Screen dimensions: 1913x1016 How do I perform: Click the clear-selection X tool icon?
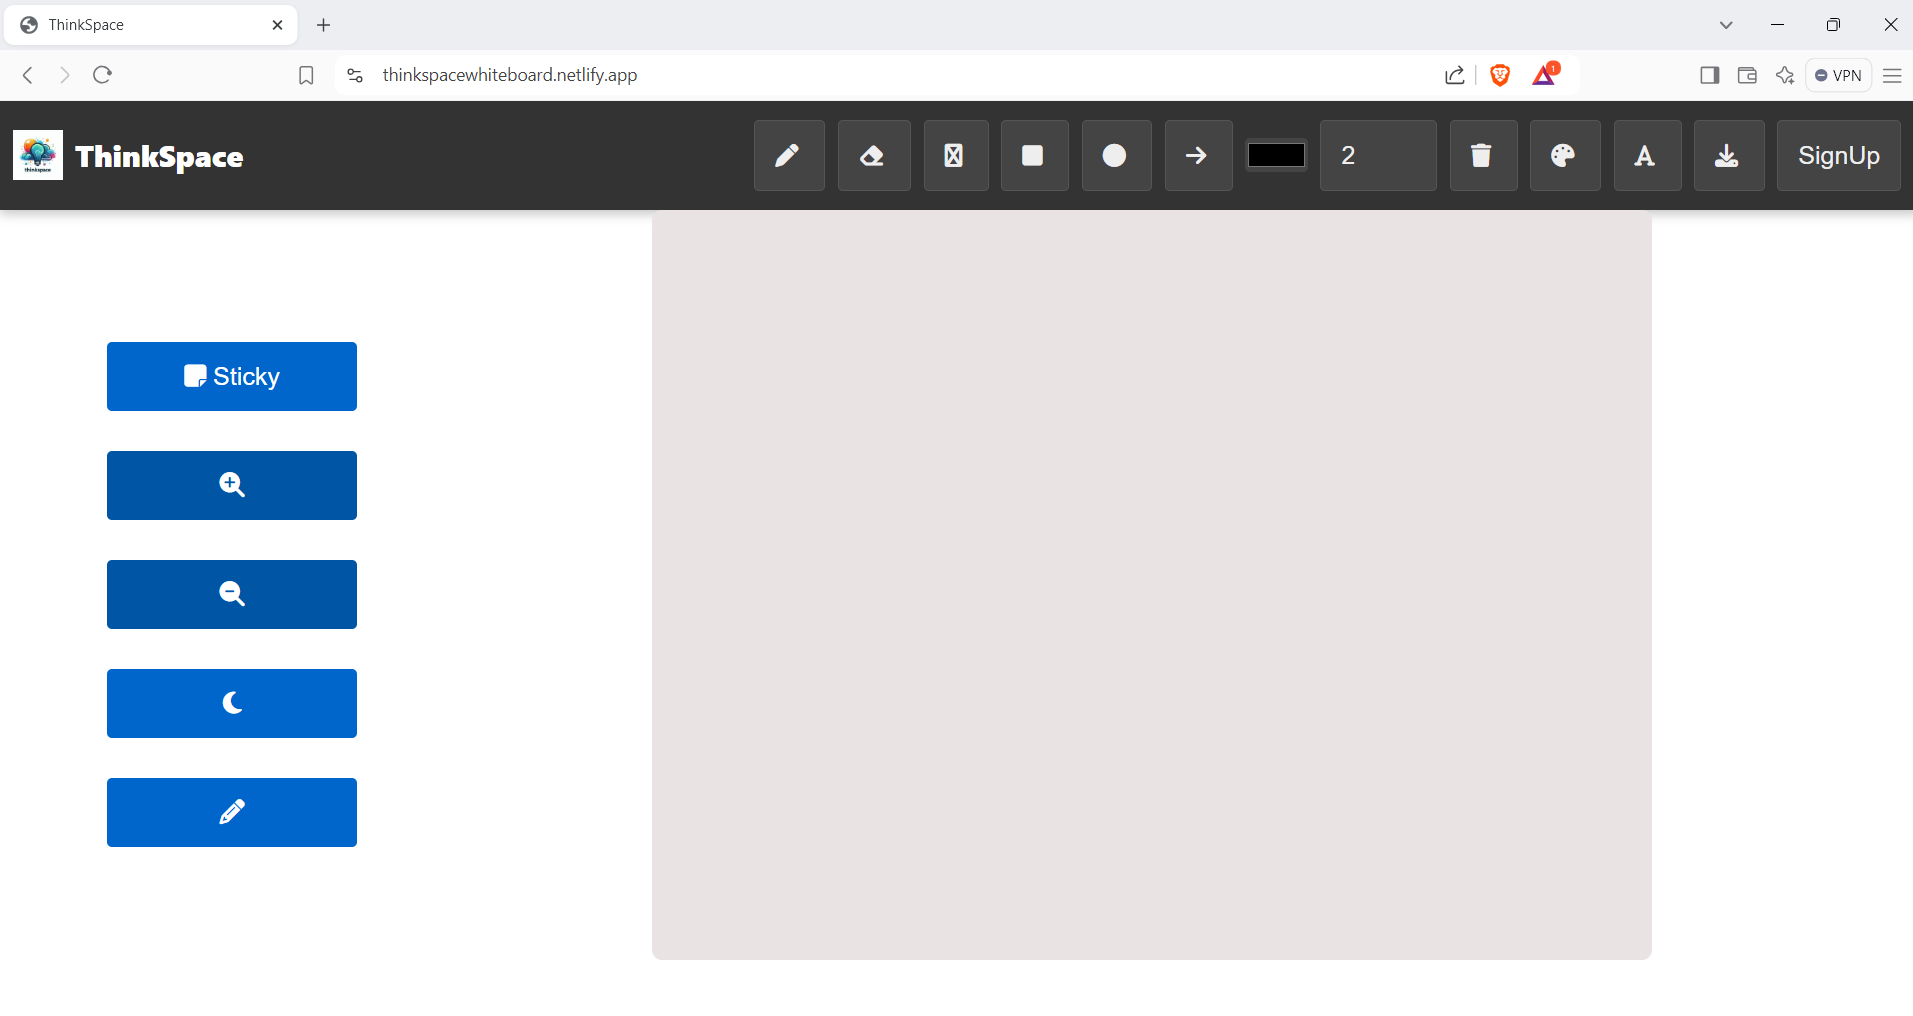point(955,155)
